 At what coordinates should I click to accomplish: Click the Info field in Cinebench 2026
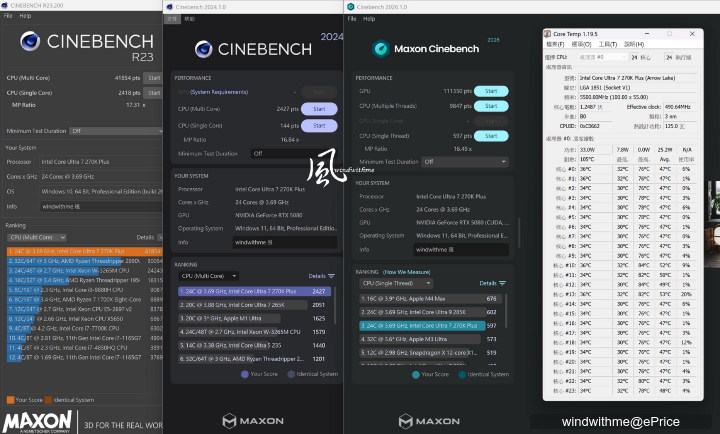461,250
